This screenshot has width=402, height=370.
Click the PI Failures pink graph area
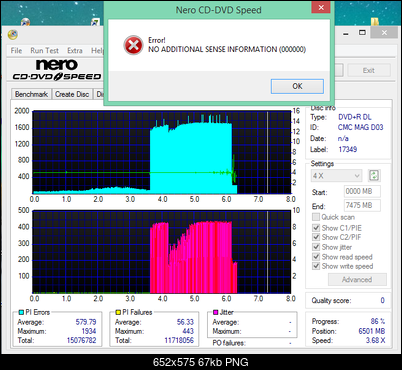[x=193, y=258]
